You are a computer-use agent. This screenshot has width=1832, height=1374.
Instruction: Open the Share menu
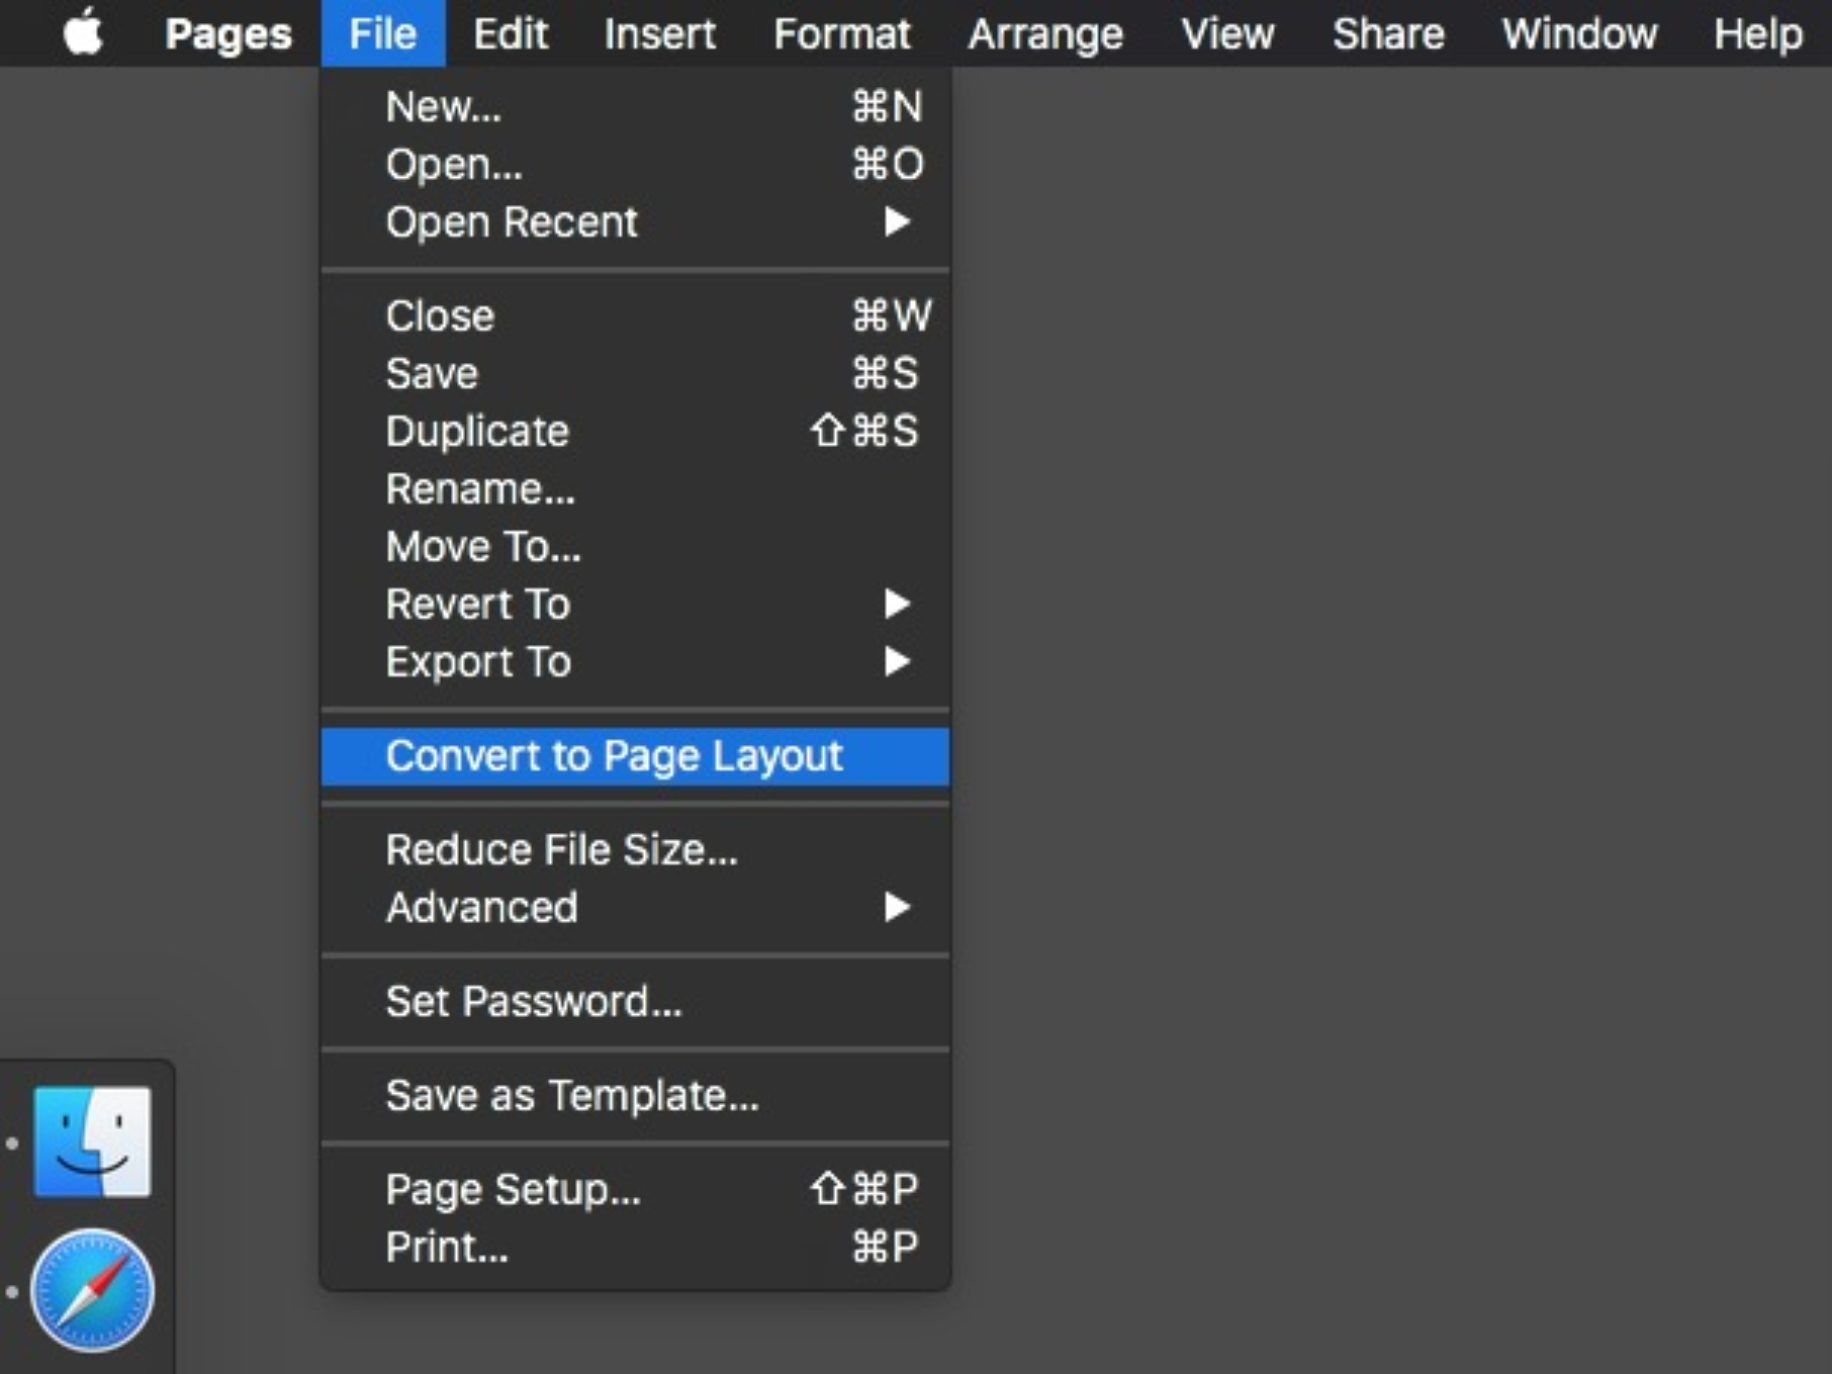[x=1388, y=33]
